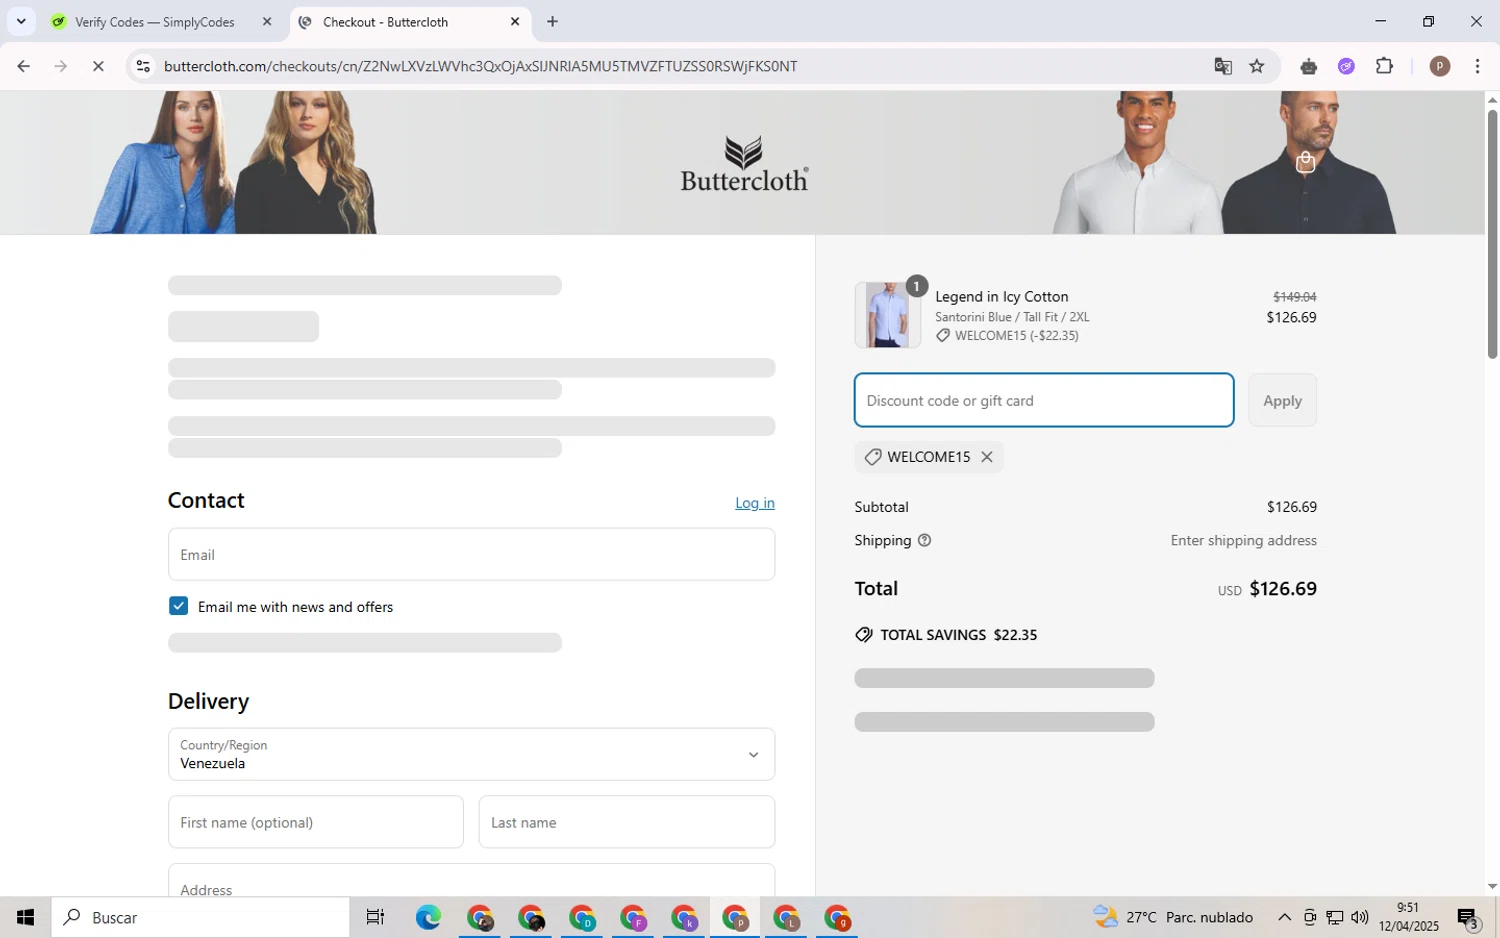Open Task View on taskbar
1500x938 pixels.
pyautogui.click(x=375, y=917)
